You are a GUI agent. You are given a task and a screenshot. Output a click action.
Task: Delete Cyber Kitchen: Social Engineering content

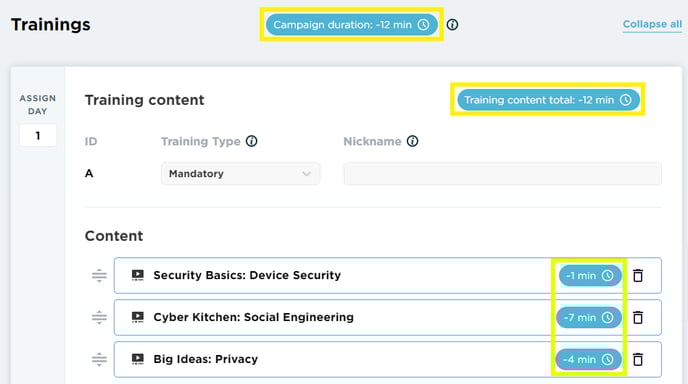(638, 317)
